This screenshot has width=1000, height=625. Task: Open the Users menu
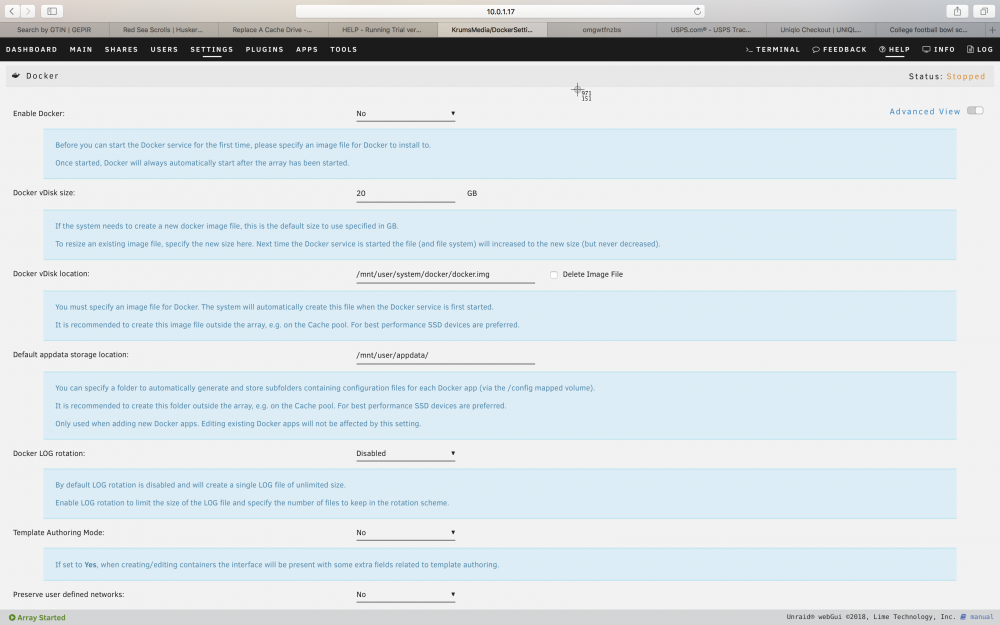tap(164, 49)
